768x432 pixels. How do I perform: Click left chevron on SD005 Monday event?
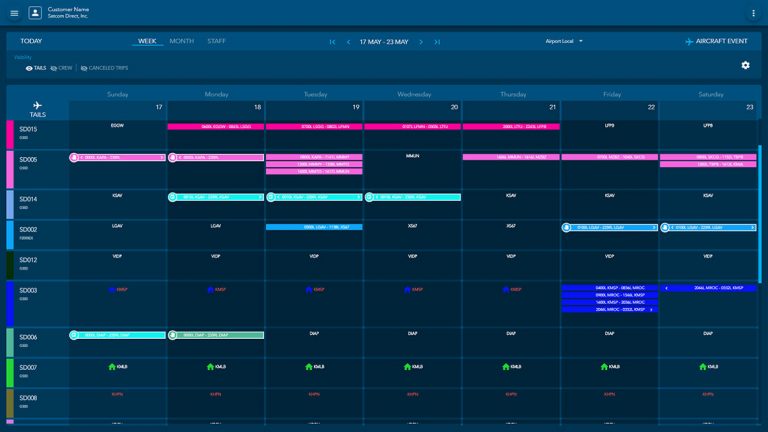(x=180, y=158)
